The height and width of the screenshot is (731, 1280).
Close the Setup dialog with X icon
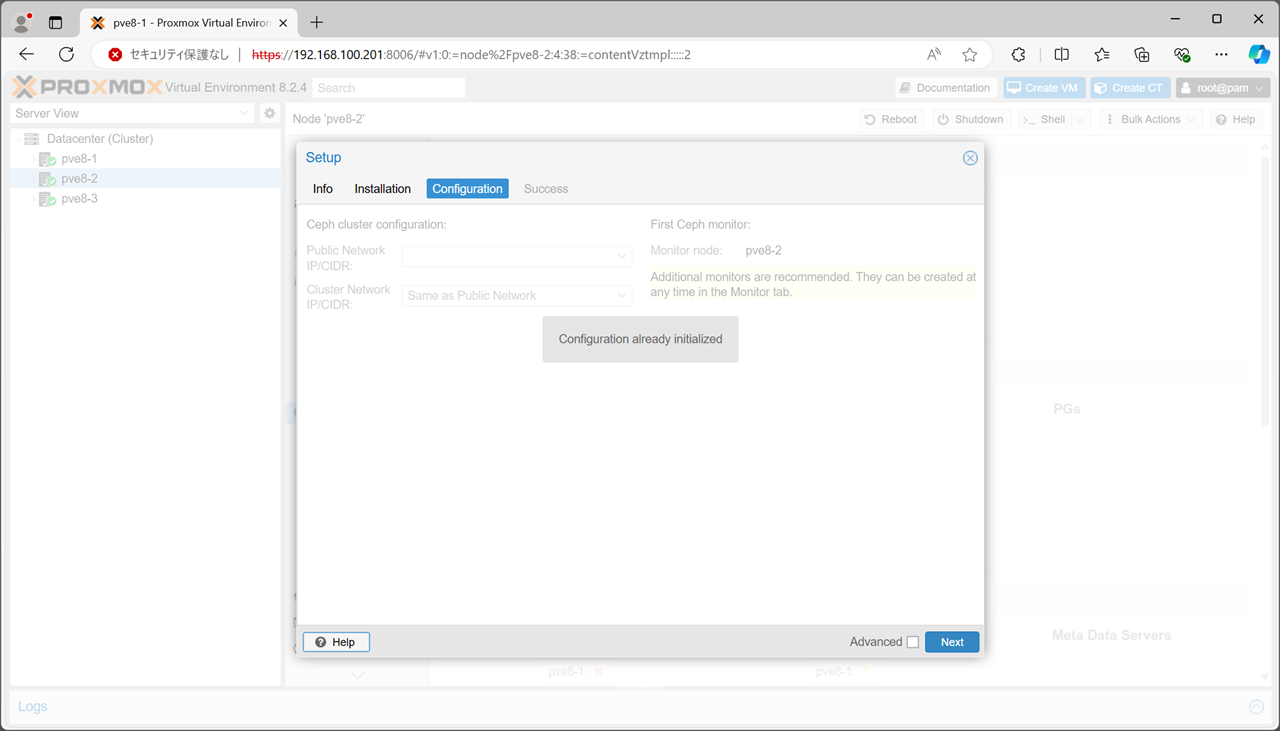coord(969,158)
